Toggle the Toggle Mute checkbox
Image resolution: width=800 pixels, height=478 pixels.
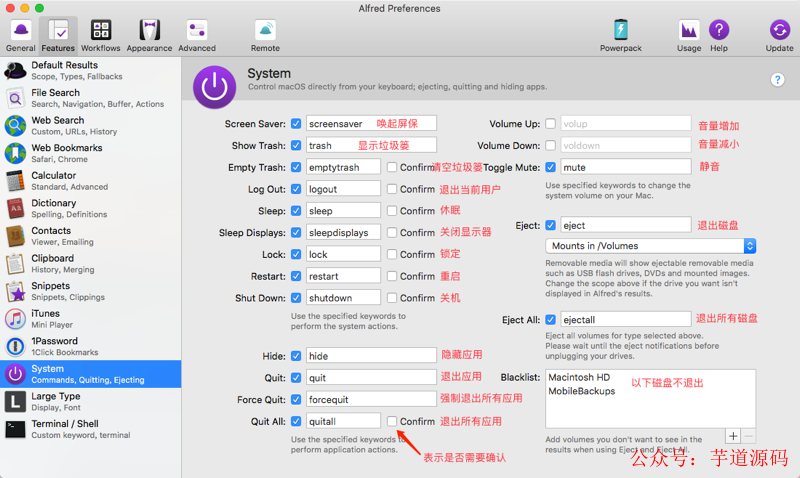click(551, 167)
